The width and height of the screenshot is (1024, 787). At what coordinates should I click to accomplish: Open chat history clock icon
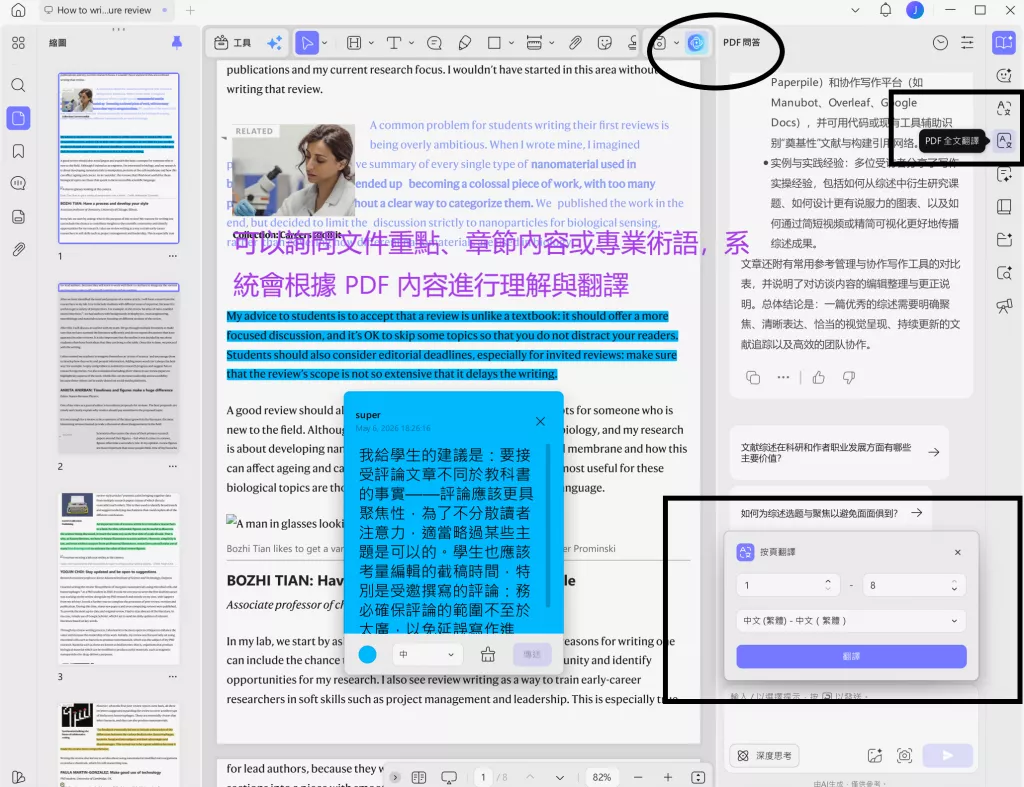[x=940, y=42]
